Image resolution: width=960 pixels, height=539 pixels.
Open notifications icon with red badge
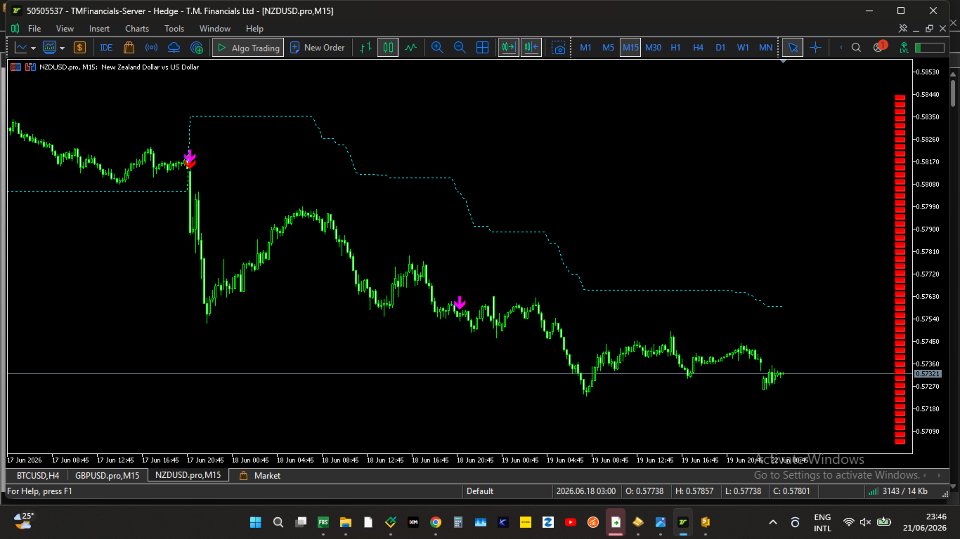point(880,47)
